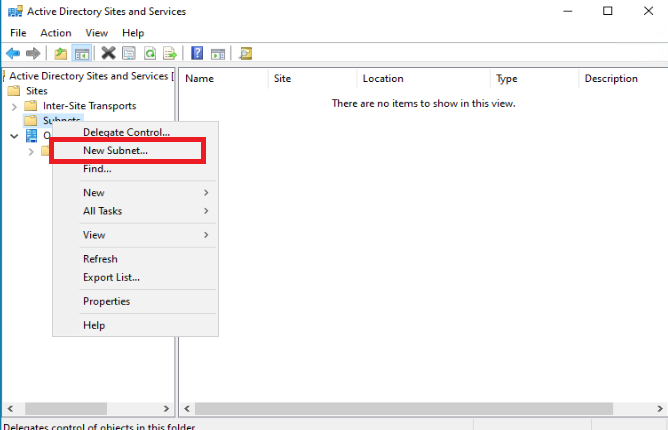
Task: Collapse the expanded site node chevron
Action: click(x=14, y=136)
